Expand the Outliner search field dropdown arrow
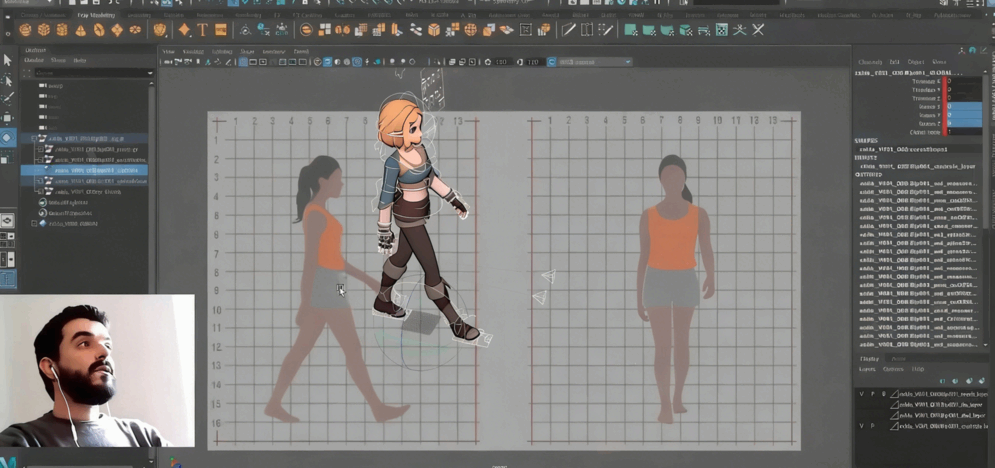Image resolution: width=995 pixels, height=468 pixels. (149, 73)
